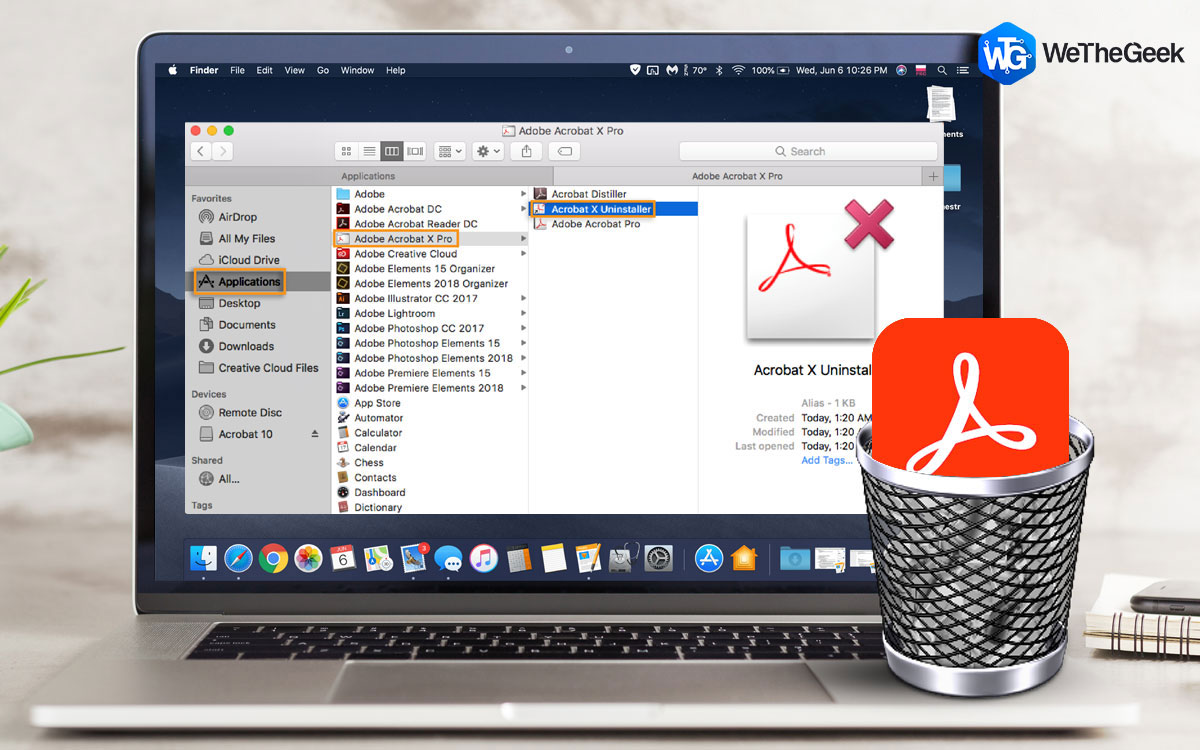The height and width of the screenshot is (750, 1200).
Task: Open Calendar icon in the Dock
Action: 343,558
